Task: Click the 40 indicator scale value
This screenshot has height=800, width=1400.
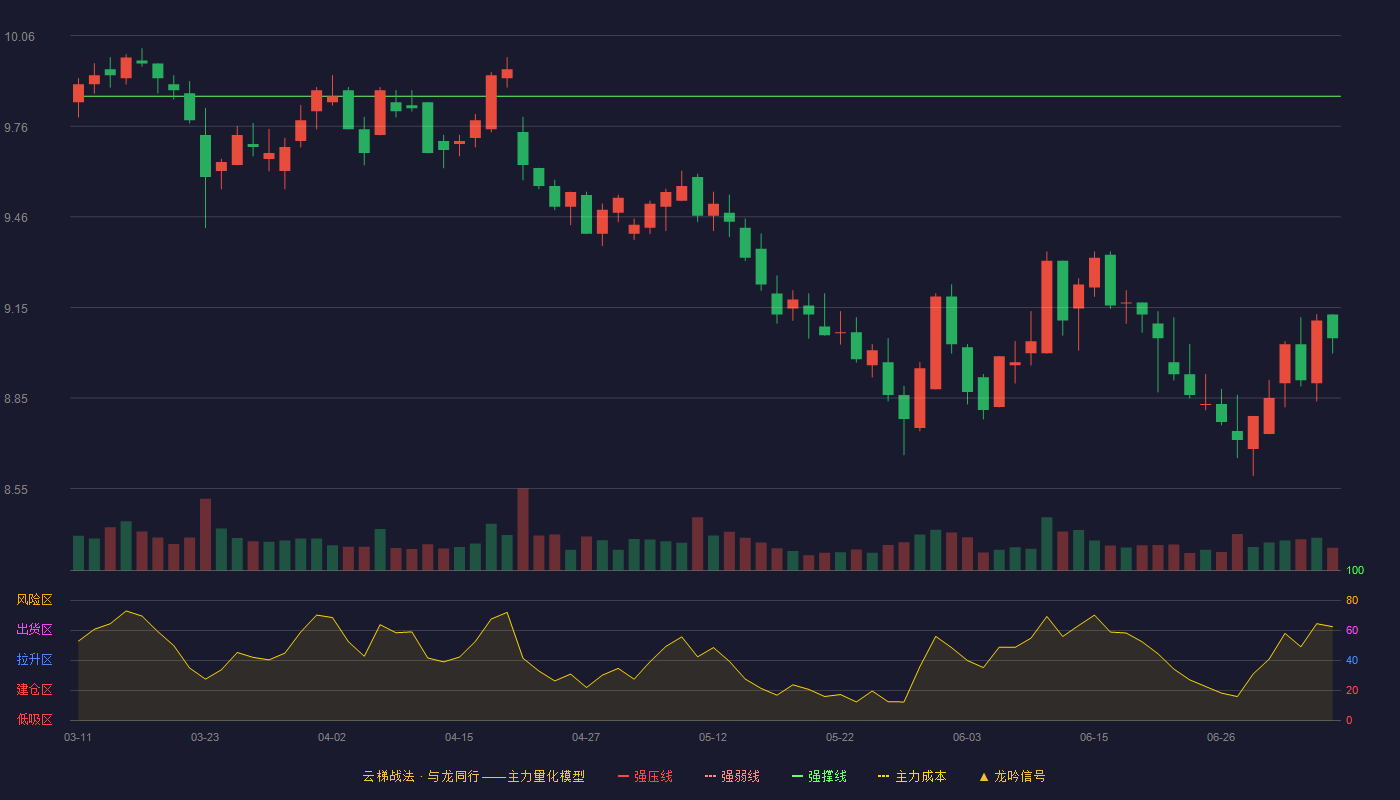Action: tap(1352, 660)
